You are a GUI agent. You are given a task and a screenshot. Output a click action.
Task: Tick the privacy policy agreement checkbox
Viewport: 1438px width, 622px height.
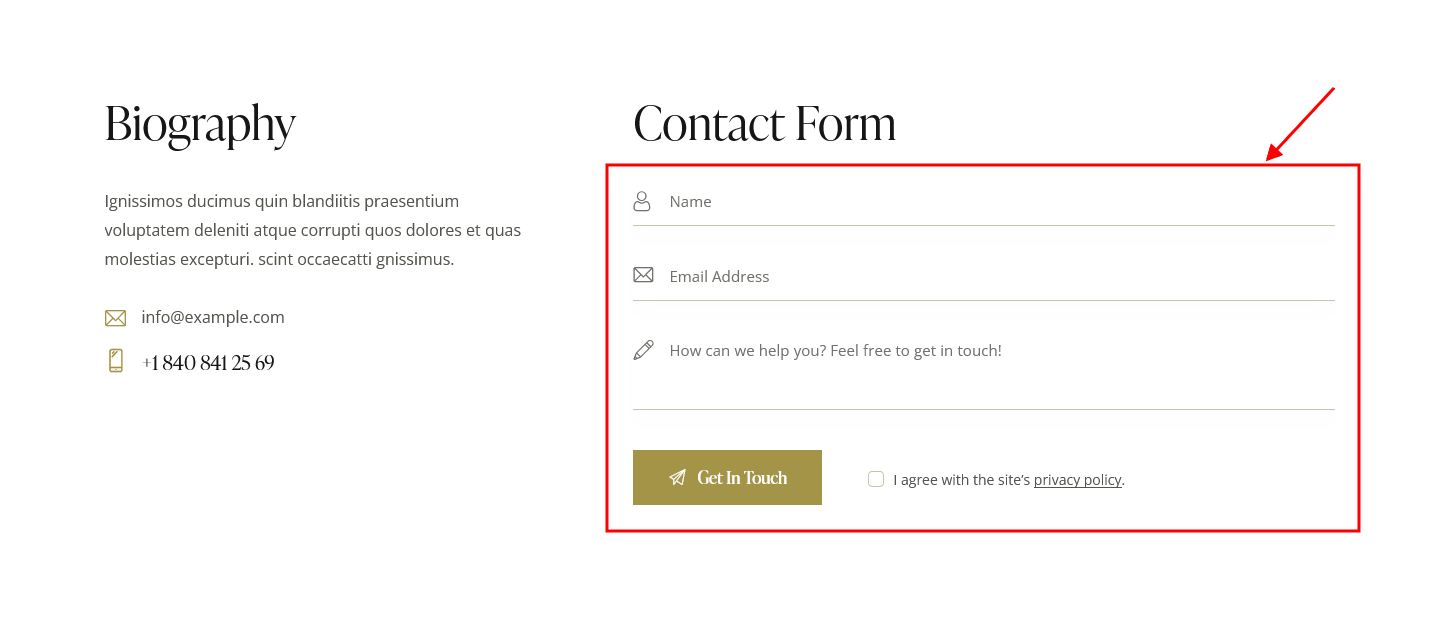click(876, 479)
